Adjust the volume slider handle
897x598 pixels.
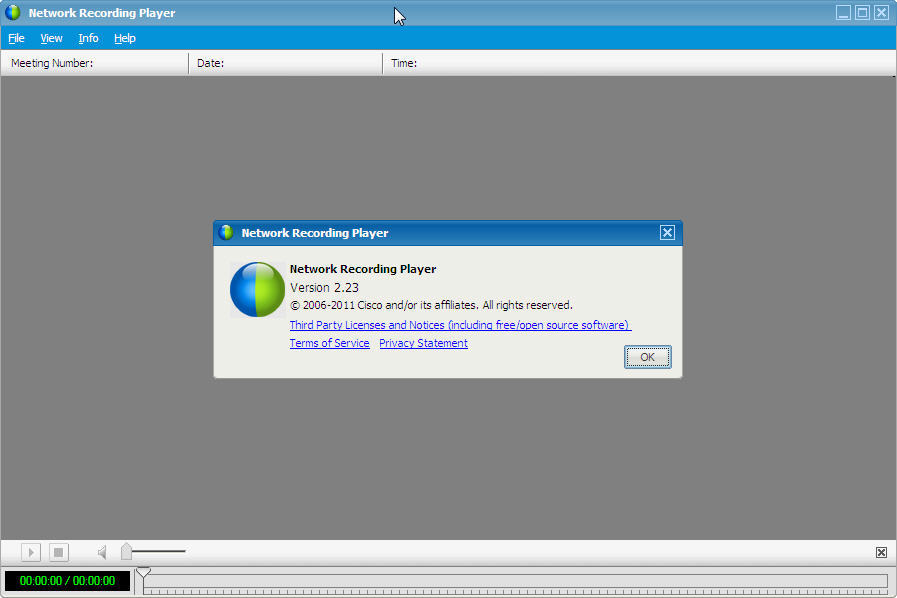pos(126,551)
